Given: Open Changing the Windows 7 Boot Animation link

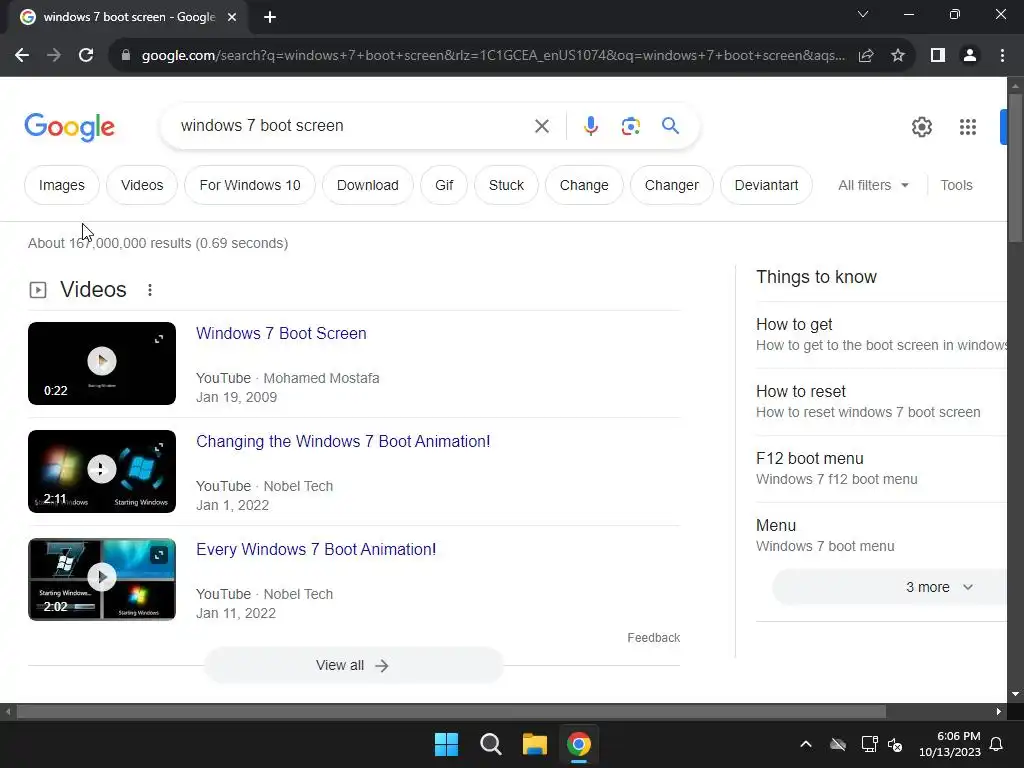Looking at the screenshot, I should tap(343, 441).
